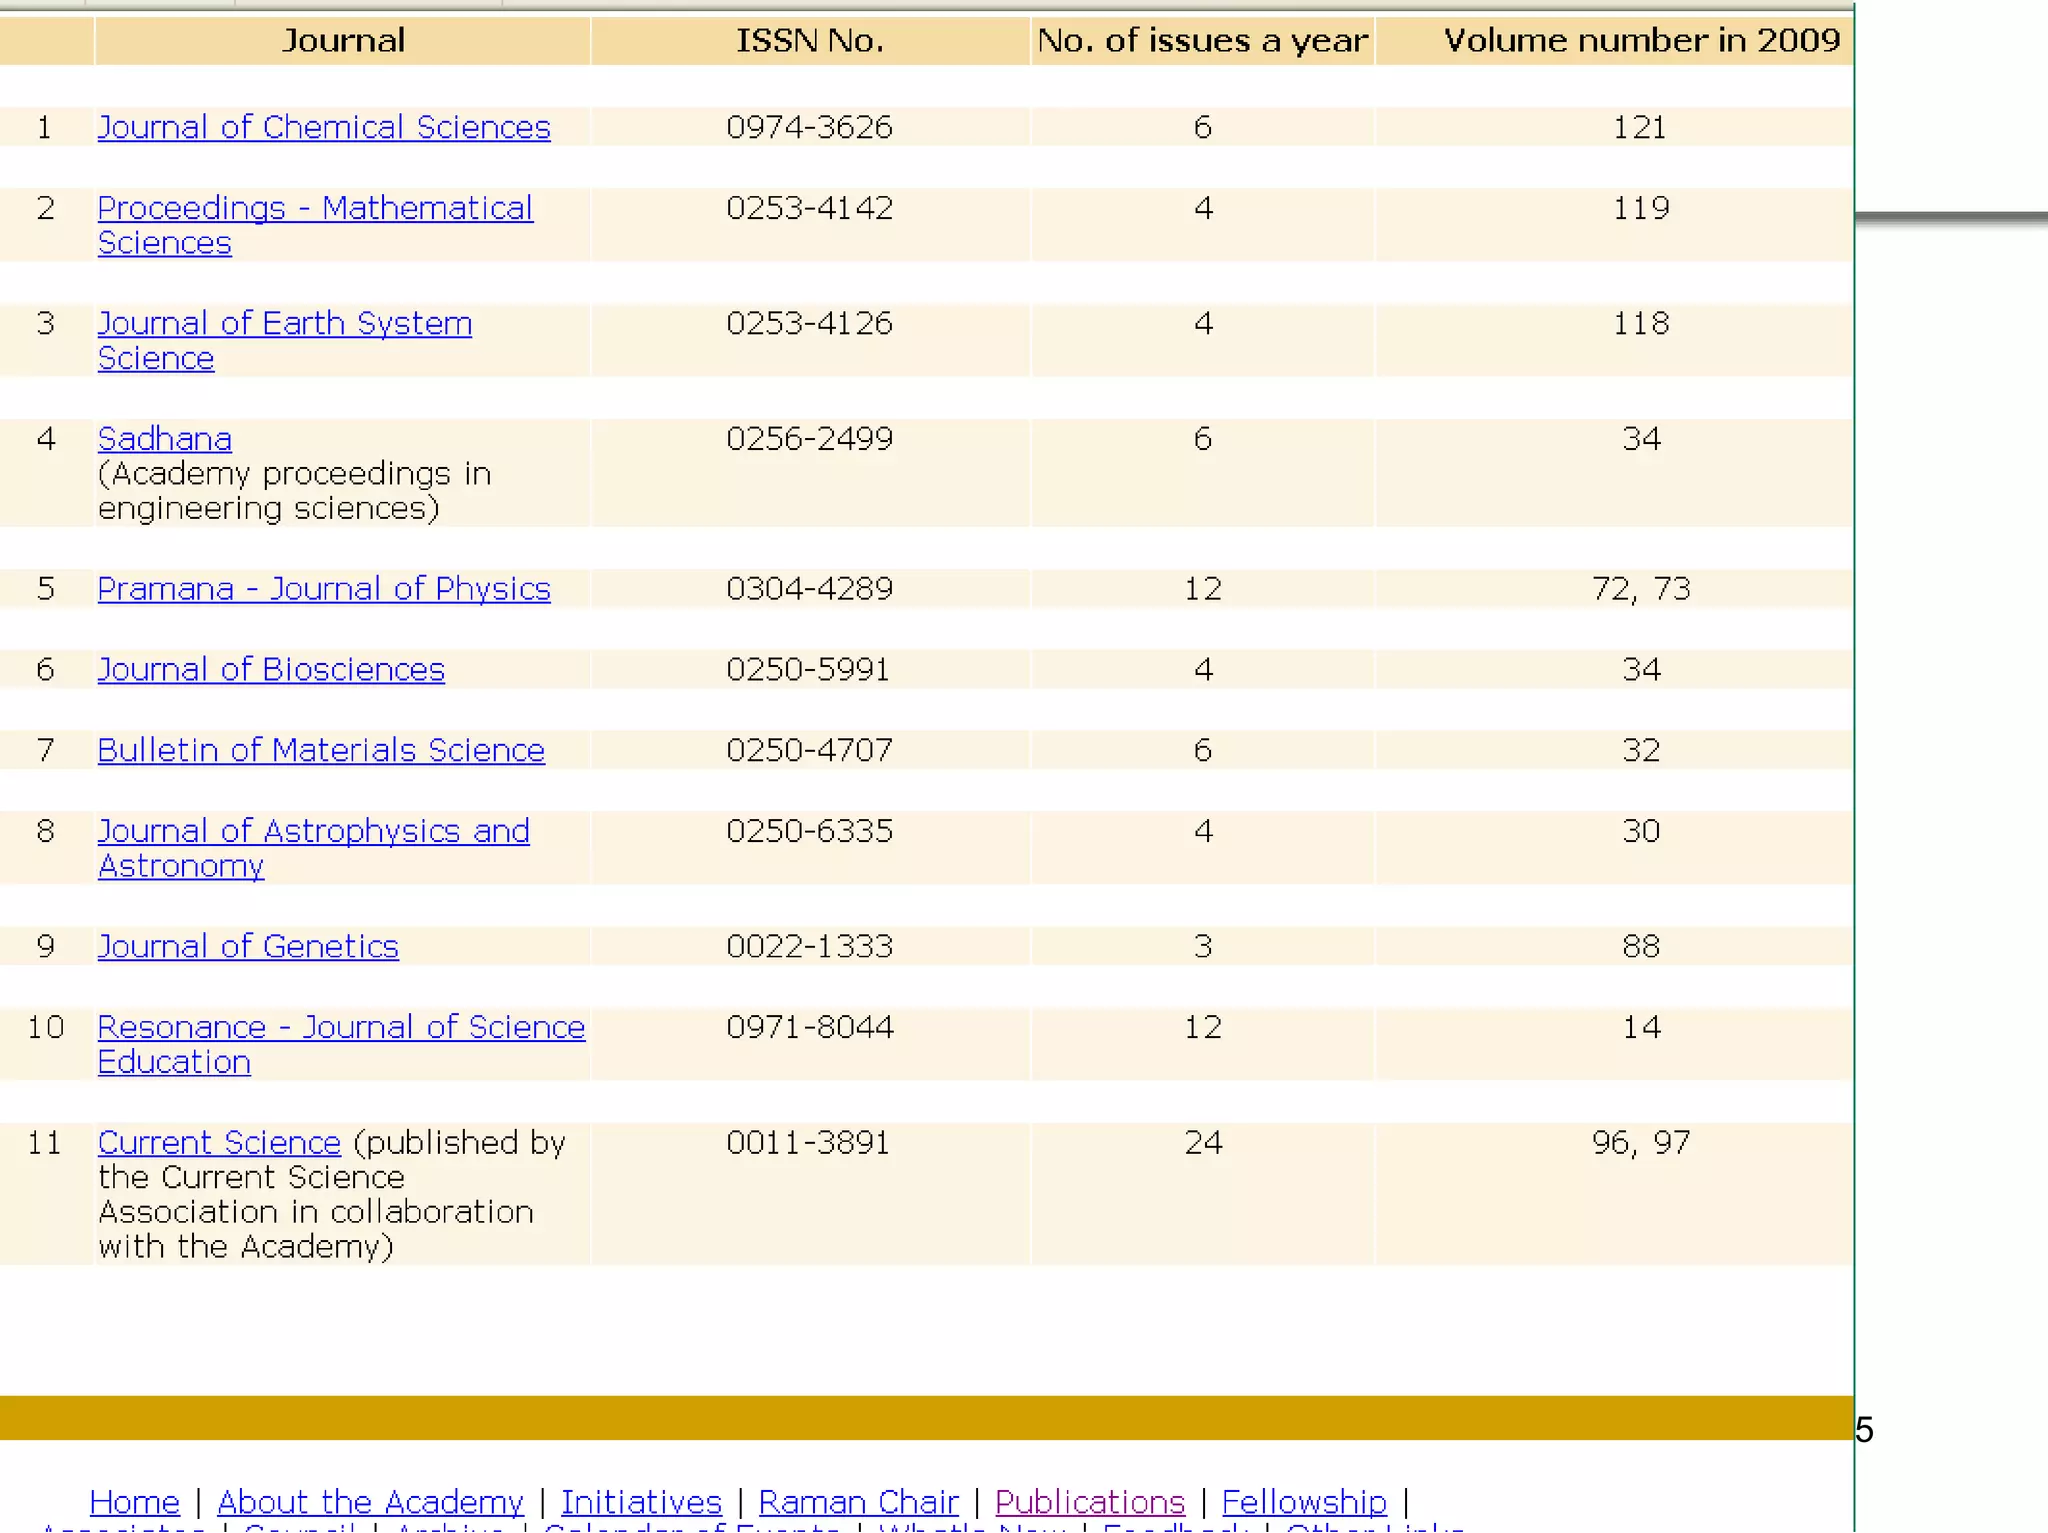
Task: Click the Current Science link
Action: (218, 1142)
